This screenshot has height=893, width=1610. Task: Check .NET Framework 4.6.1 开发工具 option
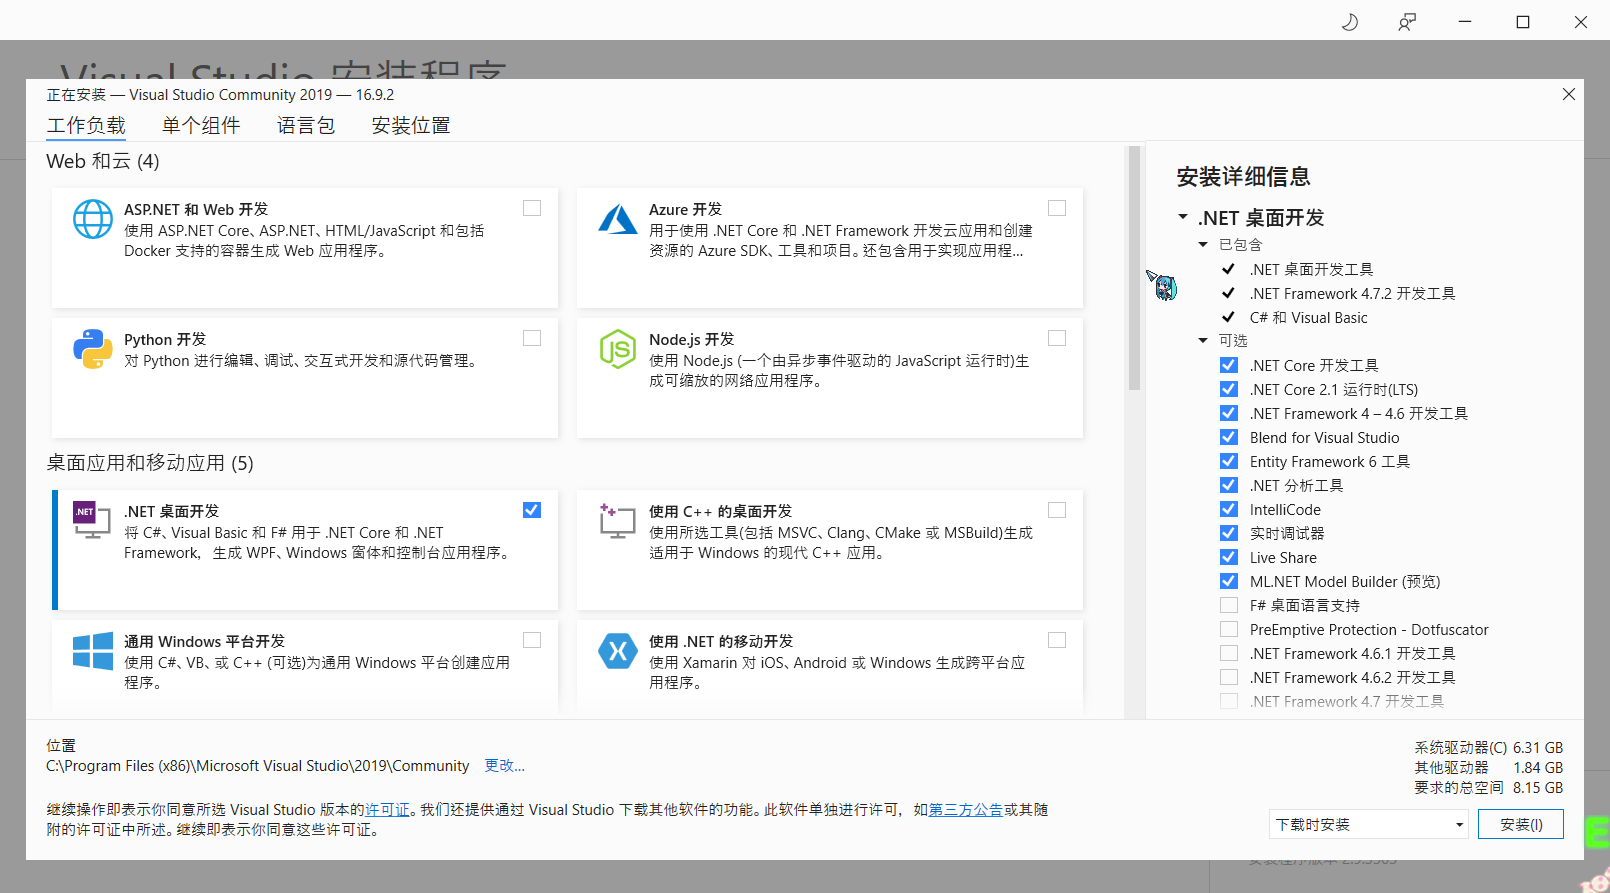(x=1229, y=653)
